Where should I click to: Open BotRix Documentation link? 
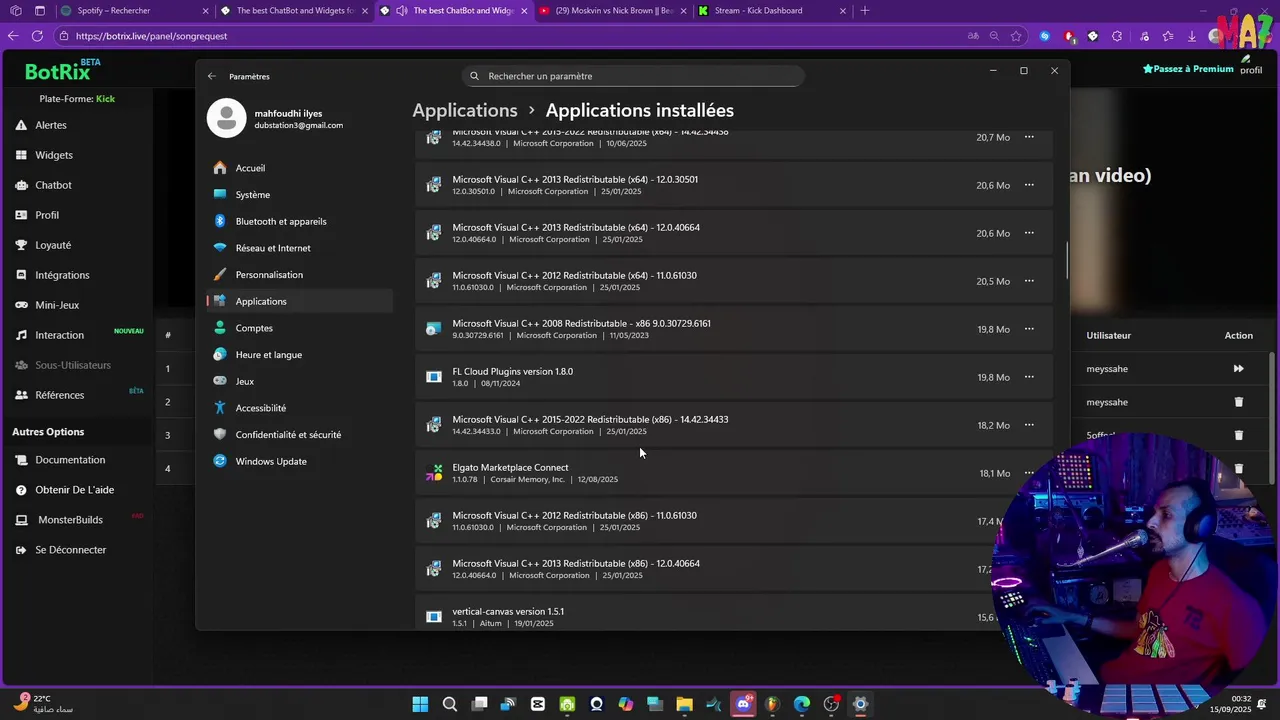pyautogui.click(x=70, y=460)
